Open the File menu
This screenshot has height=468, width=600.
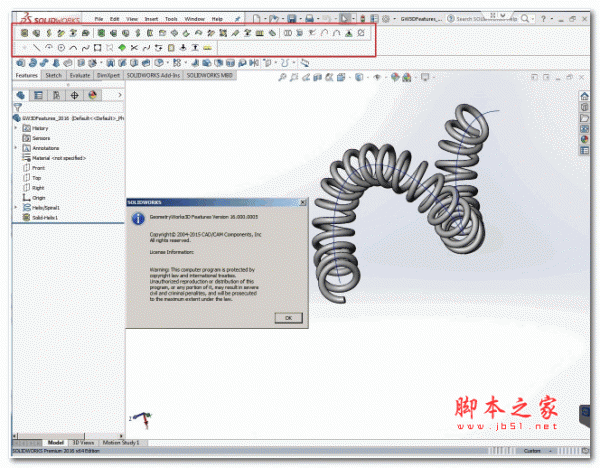point(99,19)
